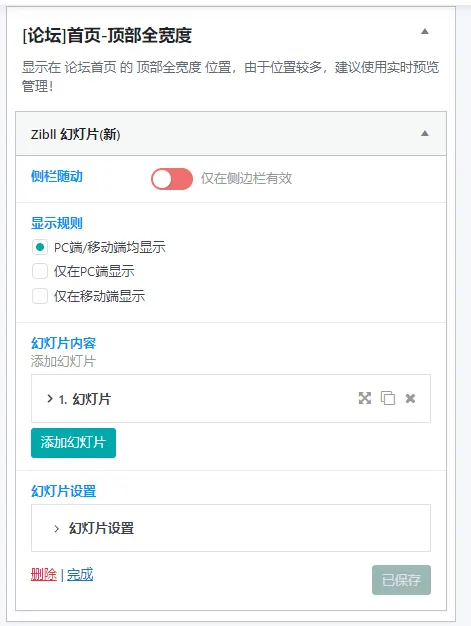The image size is (471, 626).
Task: Click the 侧栏随动 label
Action: click(57, 176)
